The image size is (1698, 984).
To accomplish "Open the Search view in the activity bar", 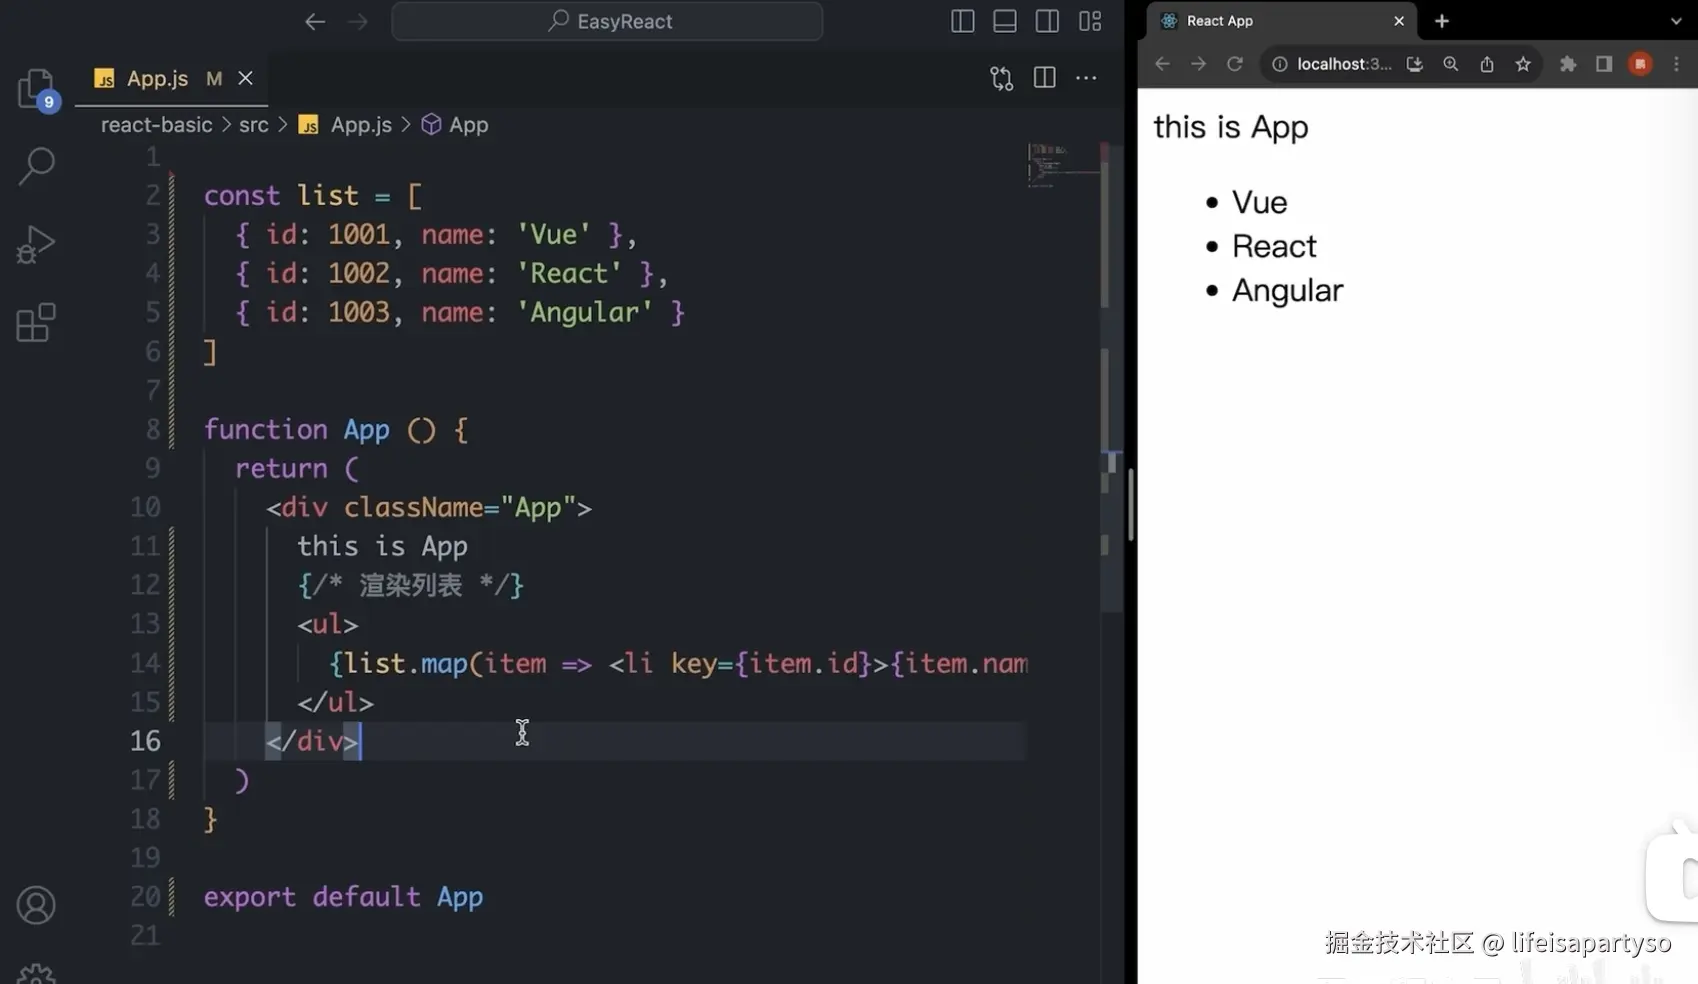I will (x=37, y=166).
